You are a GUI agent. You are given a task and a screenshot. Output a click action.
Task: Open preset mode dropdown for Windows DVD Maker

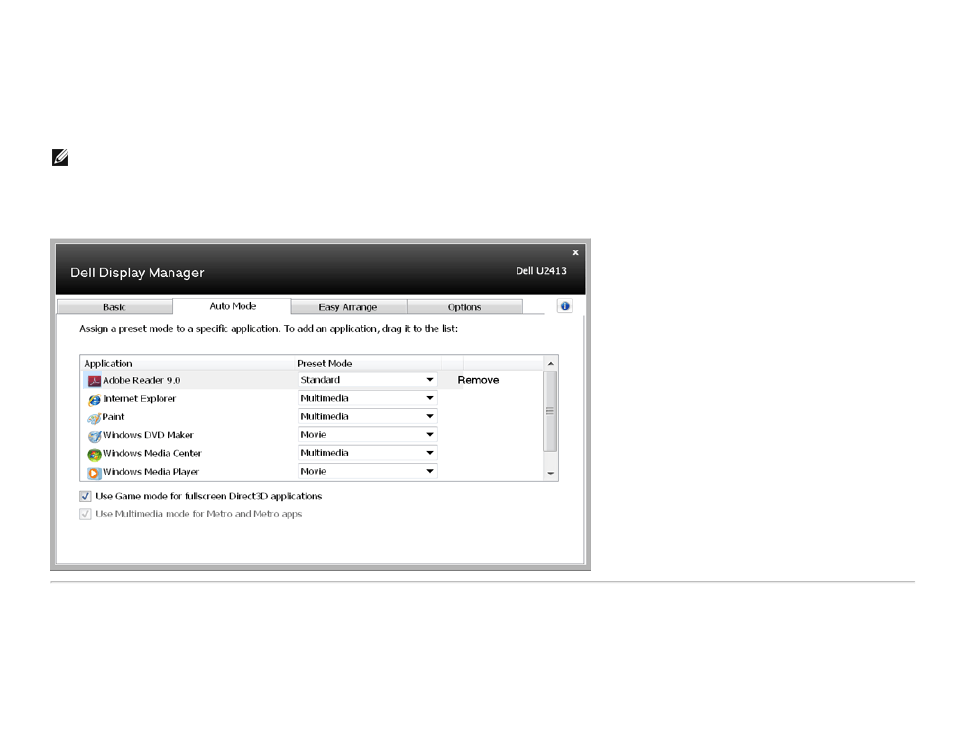(367, 435)
